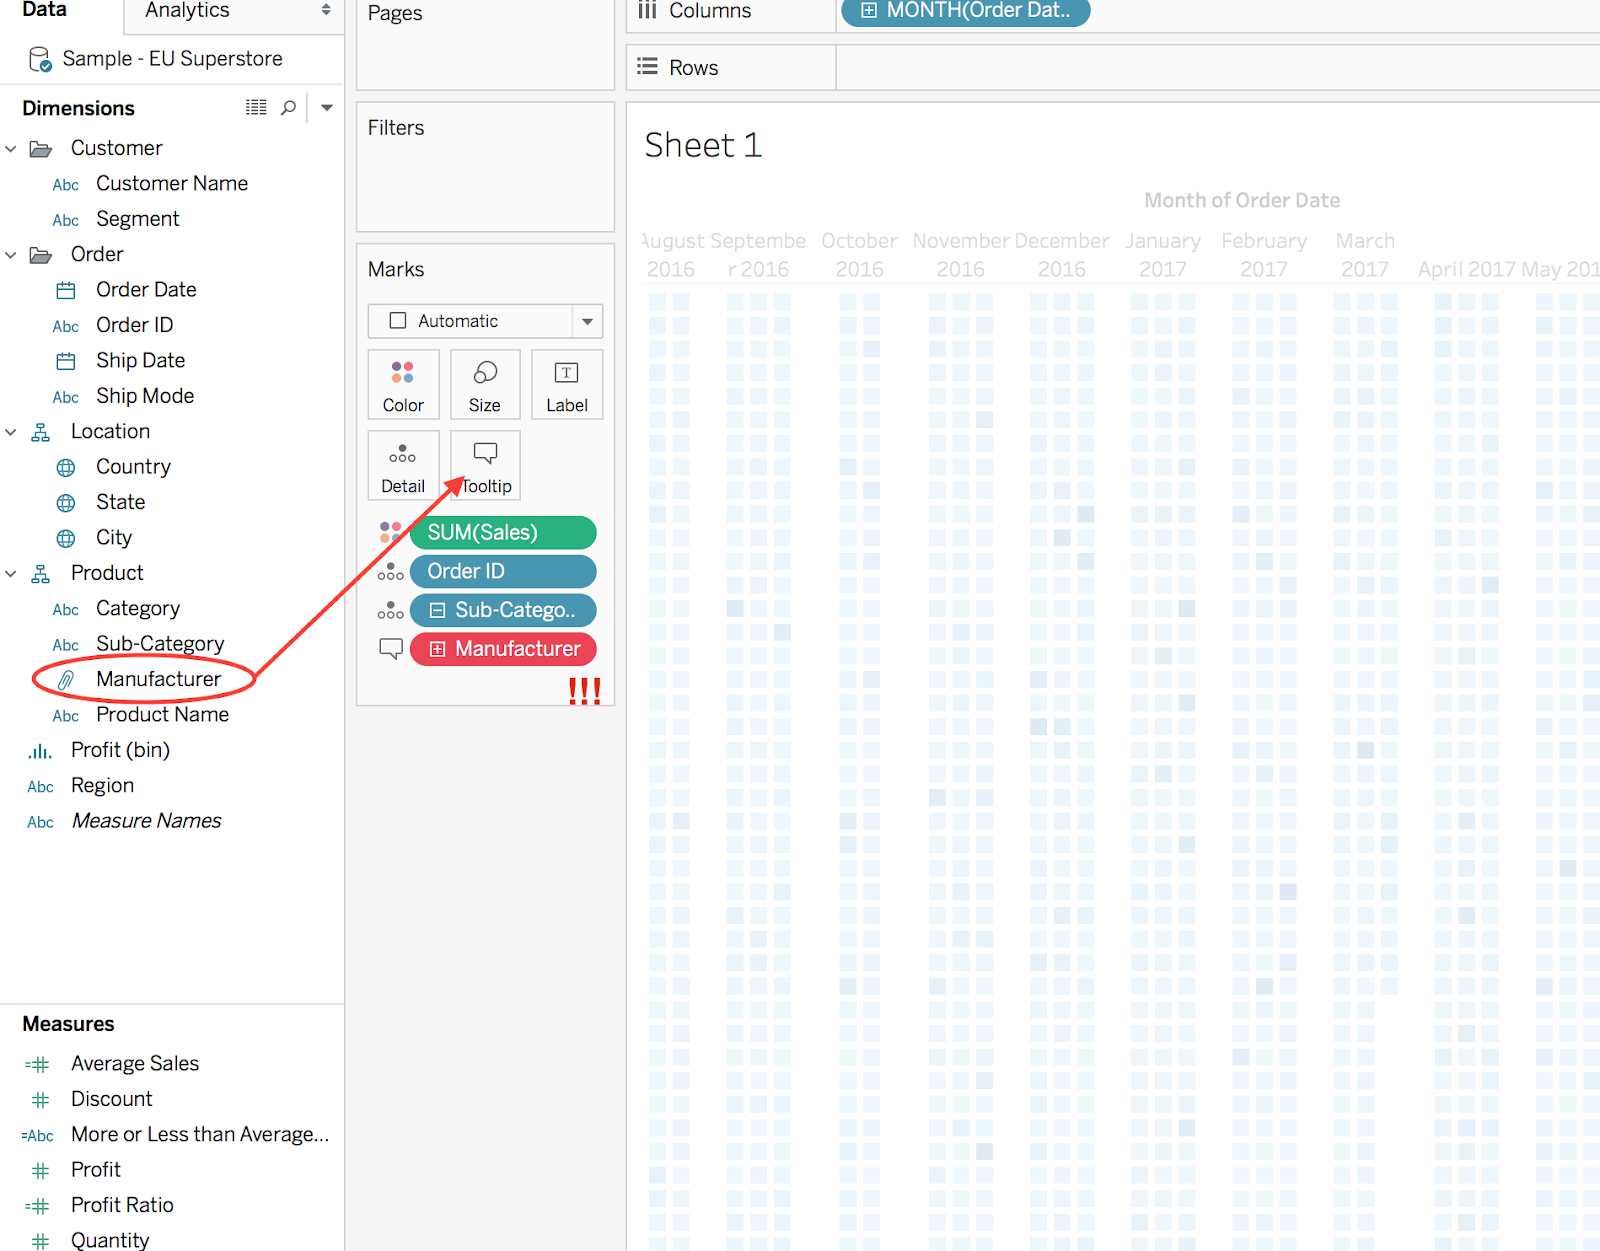The height and width of the screenshot is (1251, 1600).
Task: Collapse the Sub-Category pill minus box
Action: pos(437,610)
